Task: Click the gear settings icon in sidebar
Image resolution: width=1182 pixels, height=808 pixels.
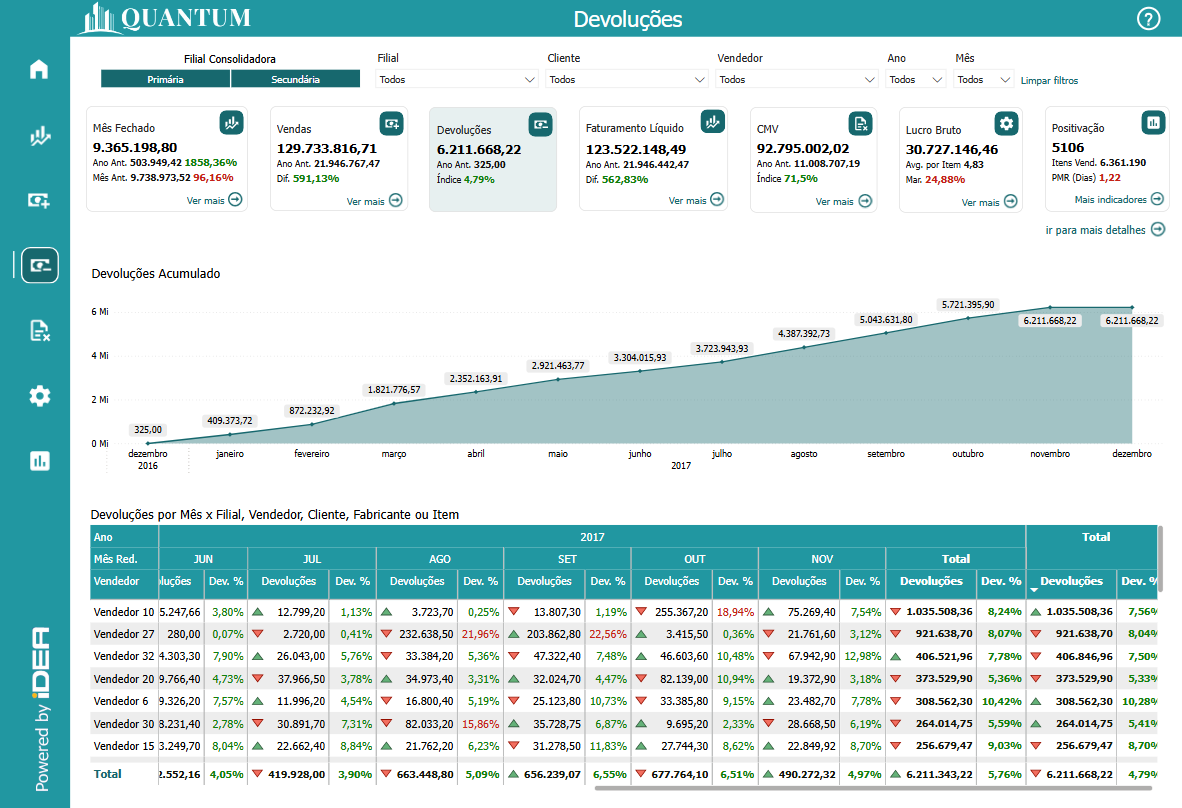Action: pos(39,396)
